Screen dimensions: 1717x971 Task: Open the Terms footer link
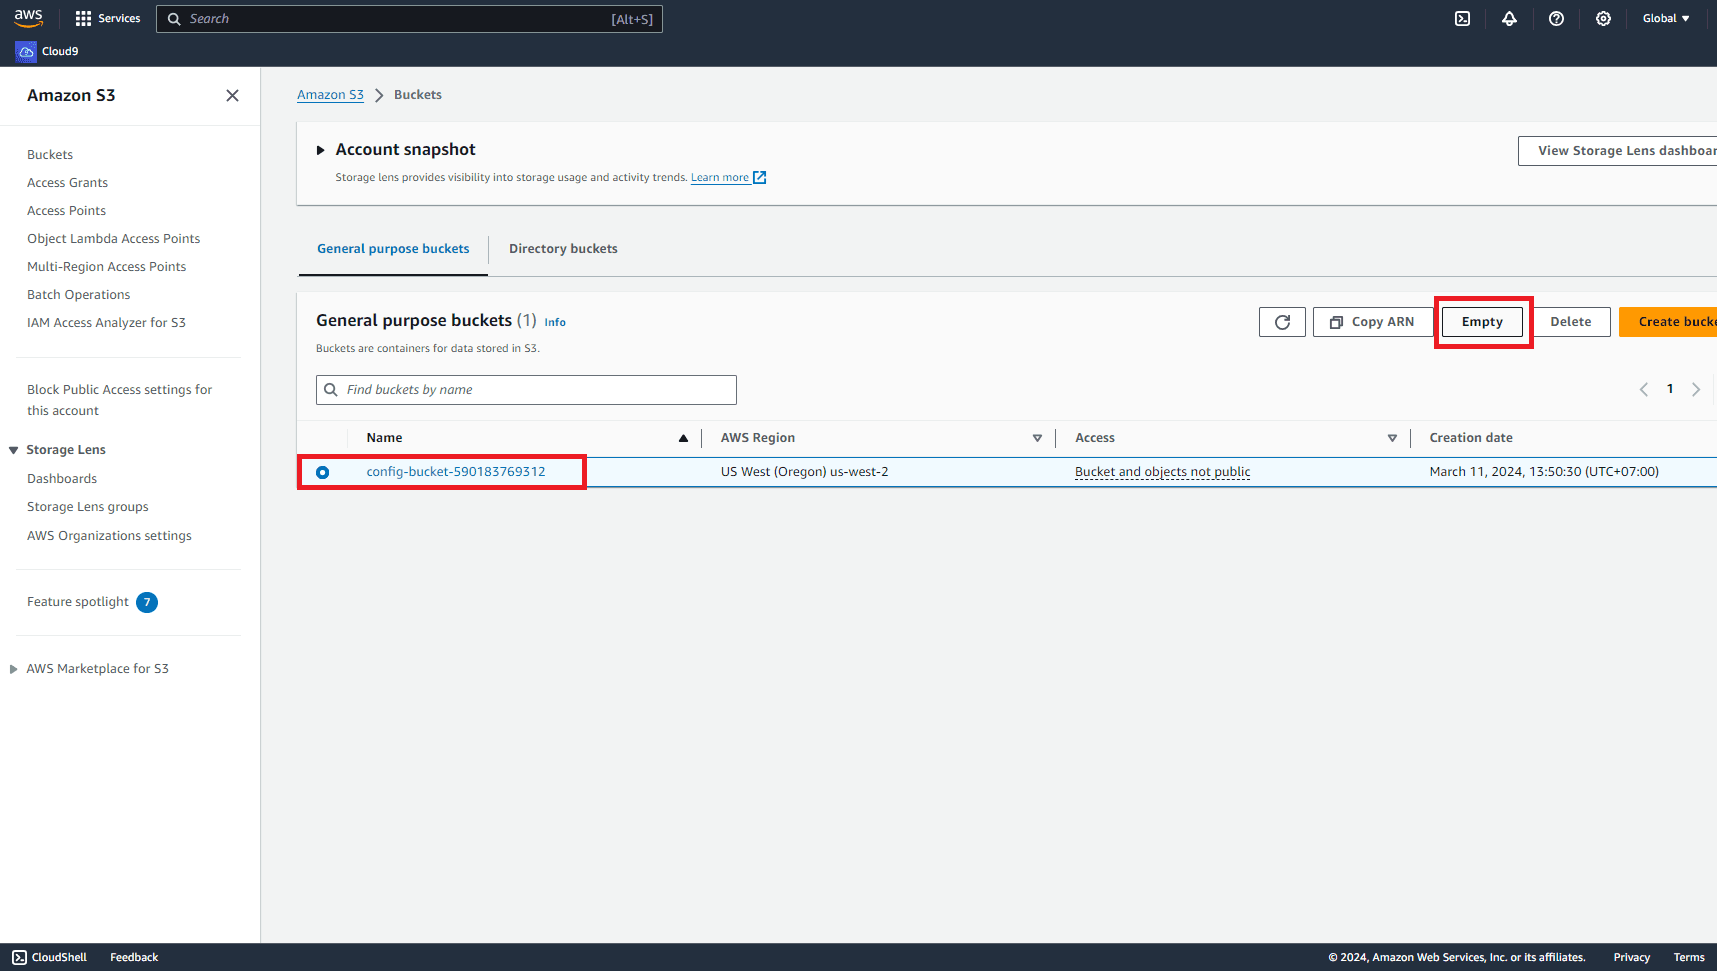pos(1689,957)
